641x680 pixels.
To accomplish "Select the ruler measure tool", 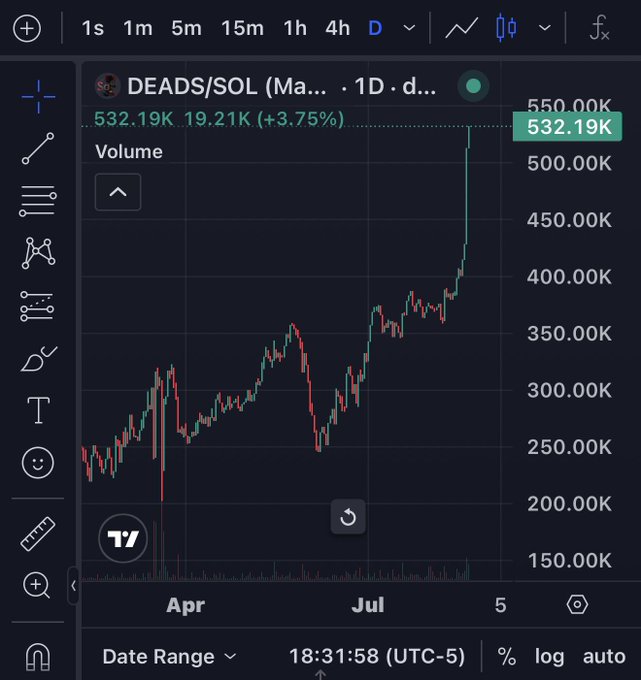I will (x=38, y=534).
